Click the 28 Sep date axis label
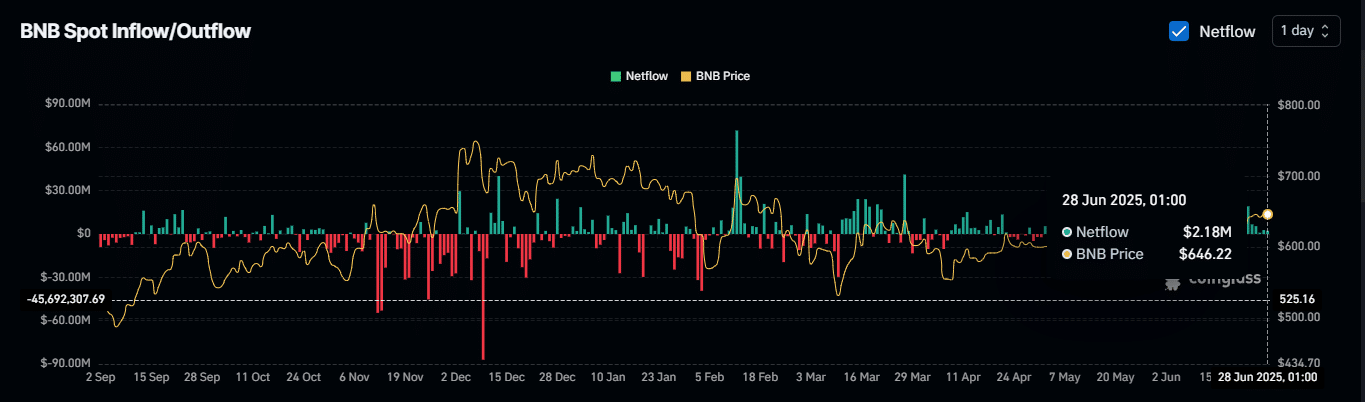Viewport: 1365px width, 402px height. (202, 378)
